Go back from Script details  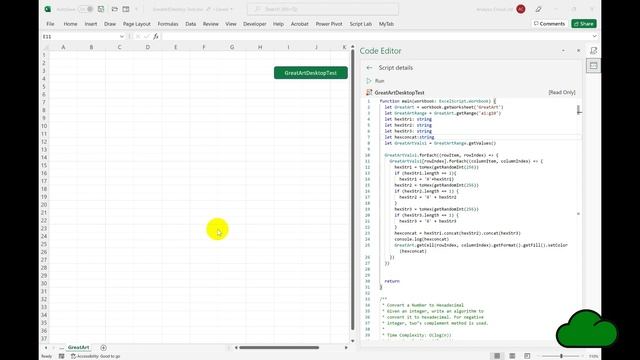[369, 68]
